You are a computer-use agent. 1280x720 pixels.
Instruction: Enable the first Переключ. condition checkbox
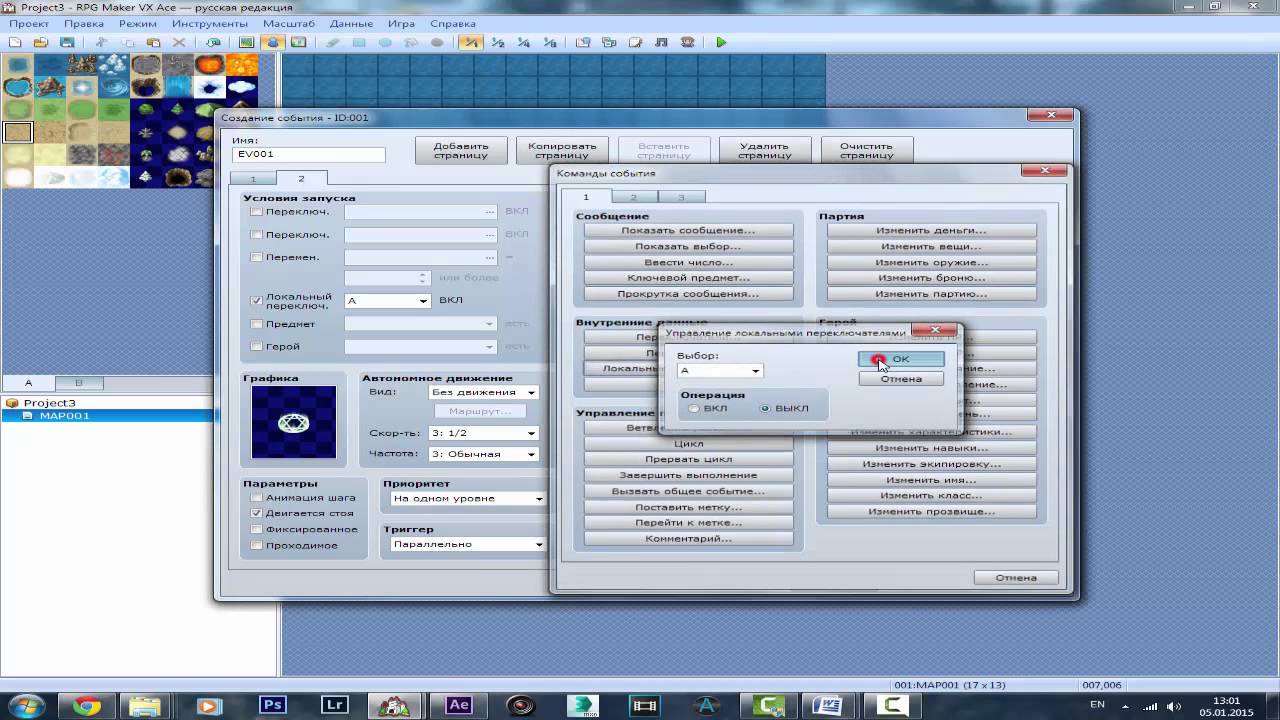257,212
